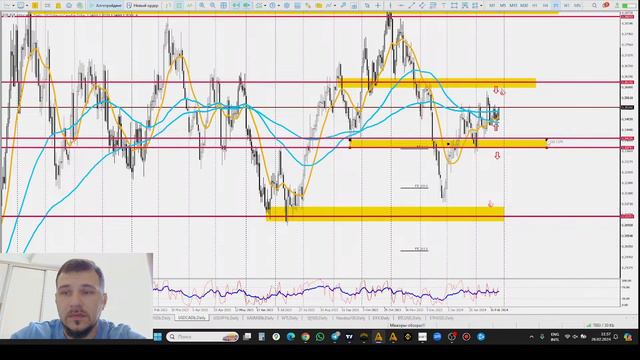Click the RSI indicator subwindow
Screen dimensions: 640x360
(x=386, y=292)
